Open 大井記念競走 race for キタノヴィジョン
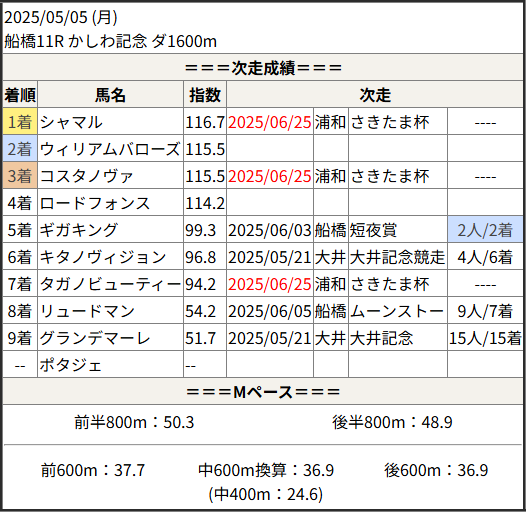 pos(397,257)
